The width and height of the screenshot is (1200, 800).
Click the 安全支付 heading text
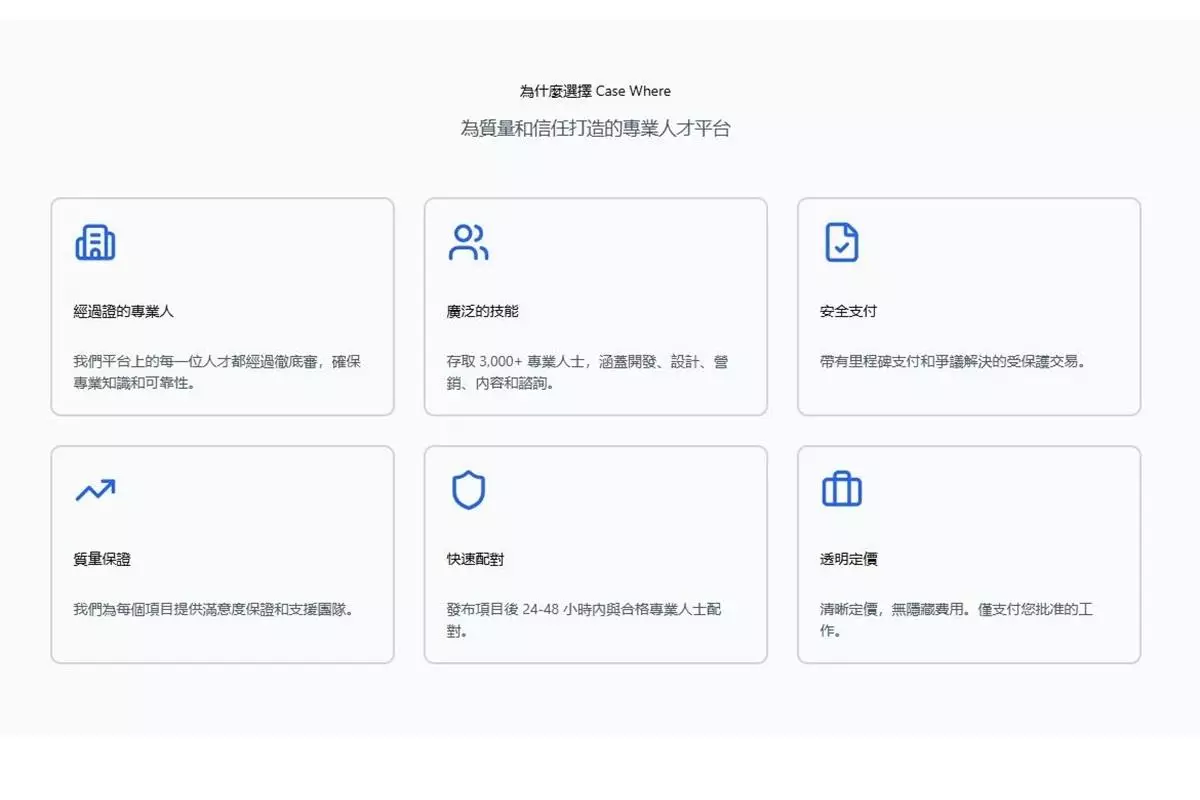point(848,311)
